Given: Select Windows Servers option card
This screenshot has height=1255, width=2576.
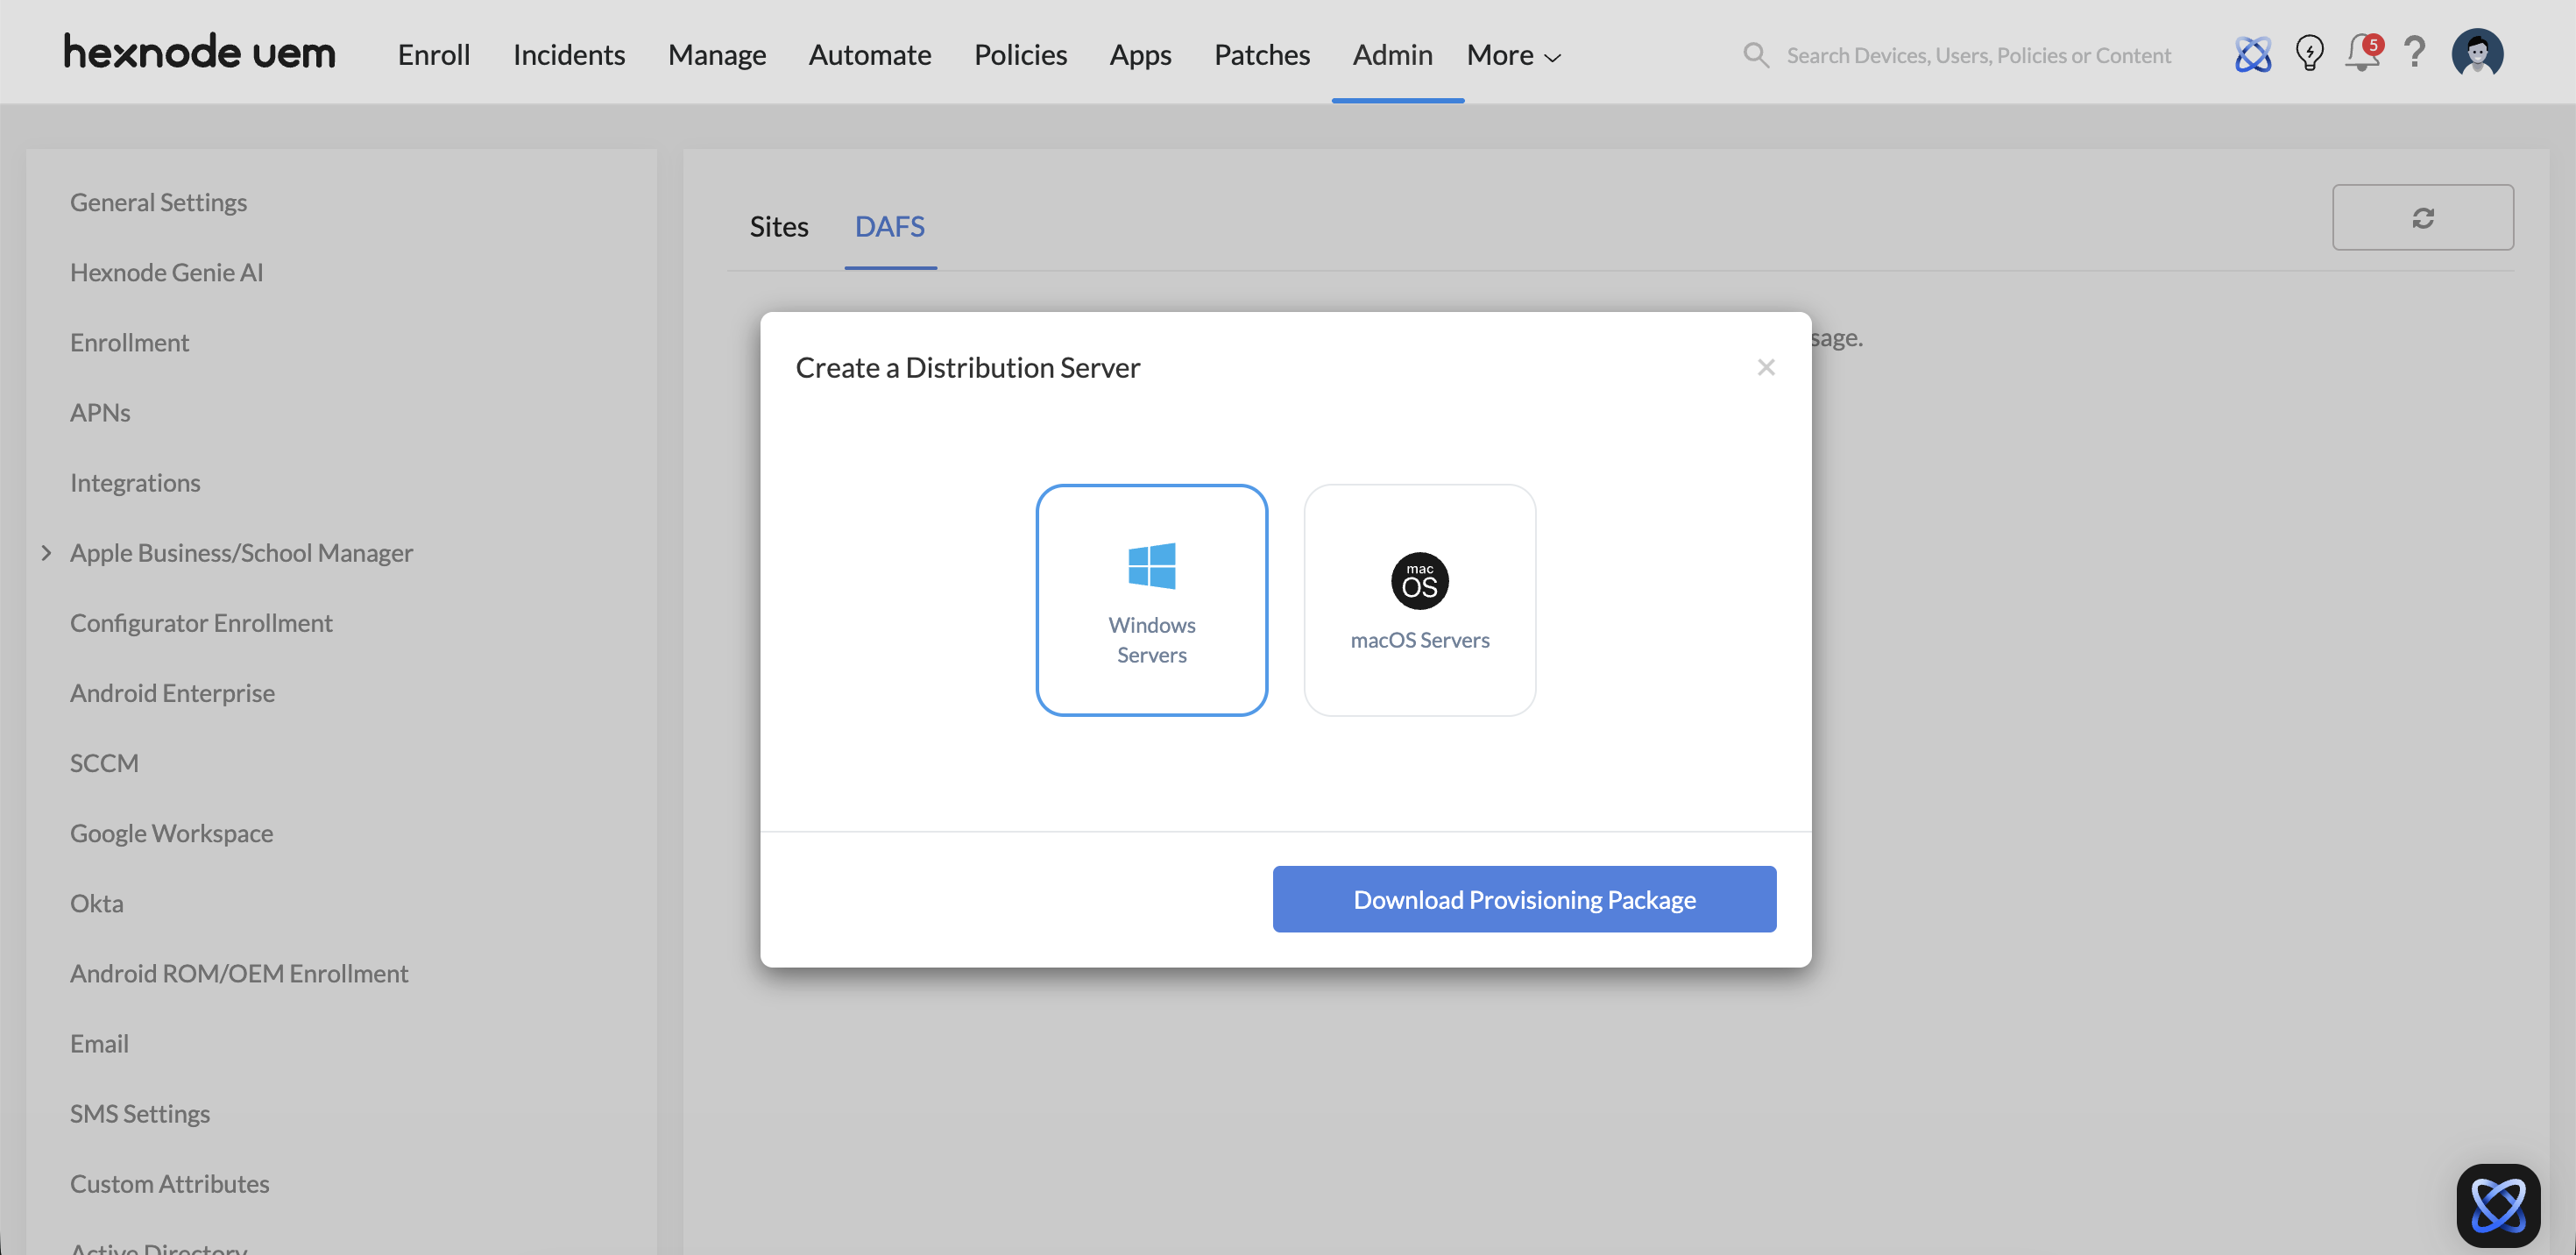Looking at the screenshot, I should tap(1151, 600).
